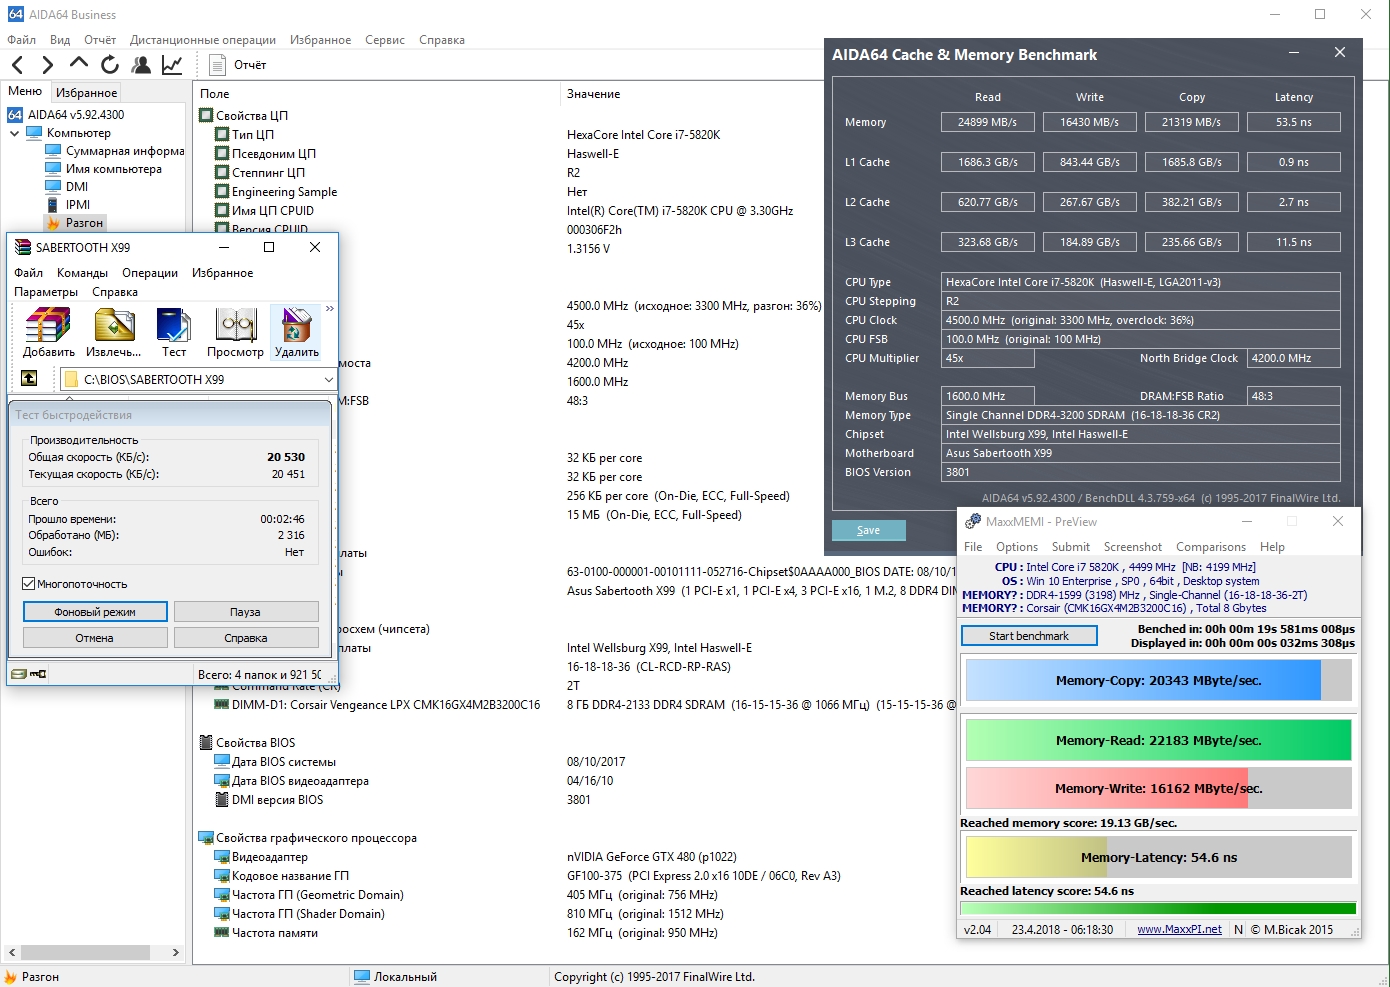This screenshot has height=987, width=1390.
Task: Save the Cache & Memory Benchmark results
Action: [869, 531]
